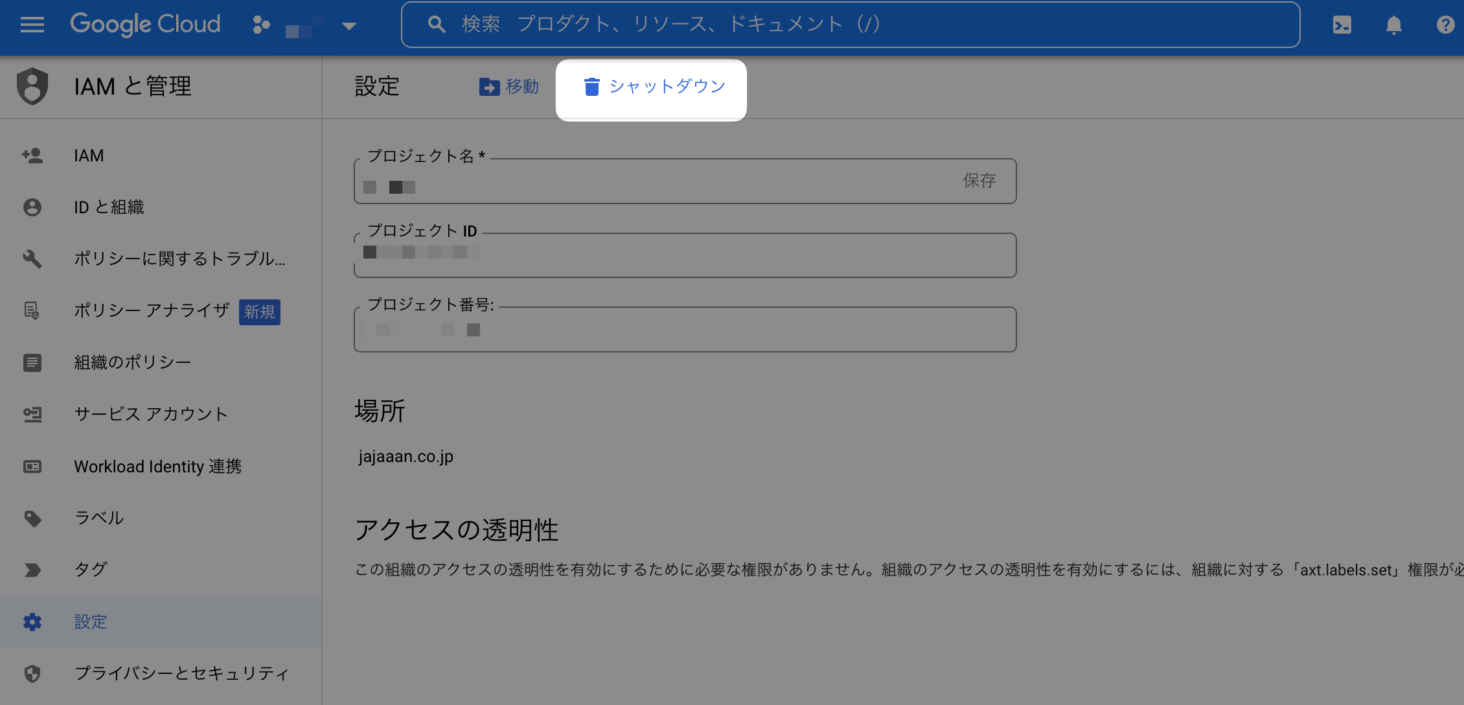Viewport: 1464px width, 705px height.
Task: Open the notifications bell
Action: [1393, 25]
